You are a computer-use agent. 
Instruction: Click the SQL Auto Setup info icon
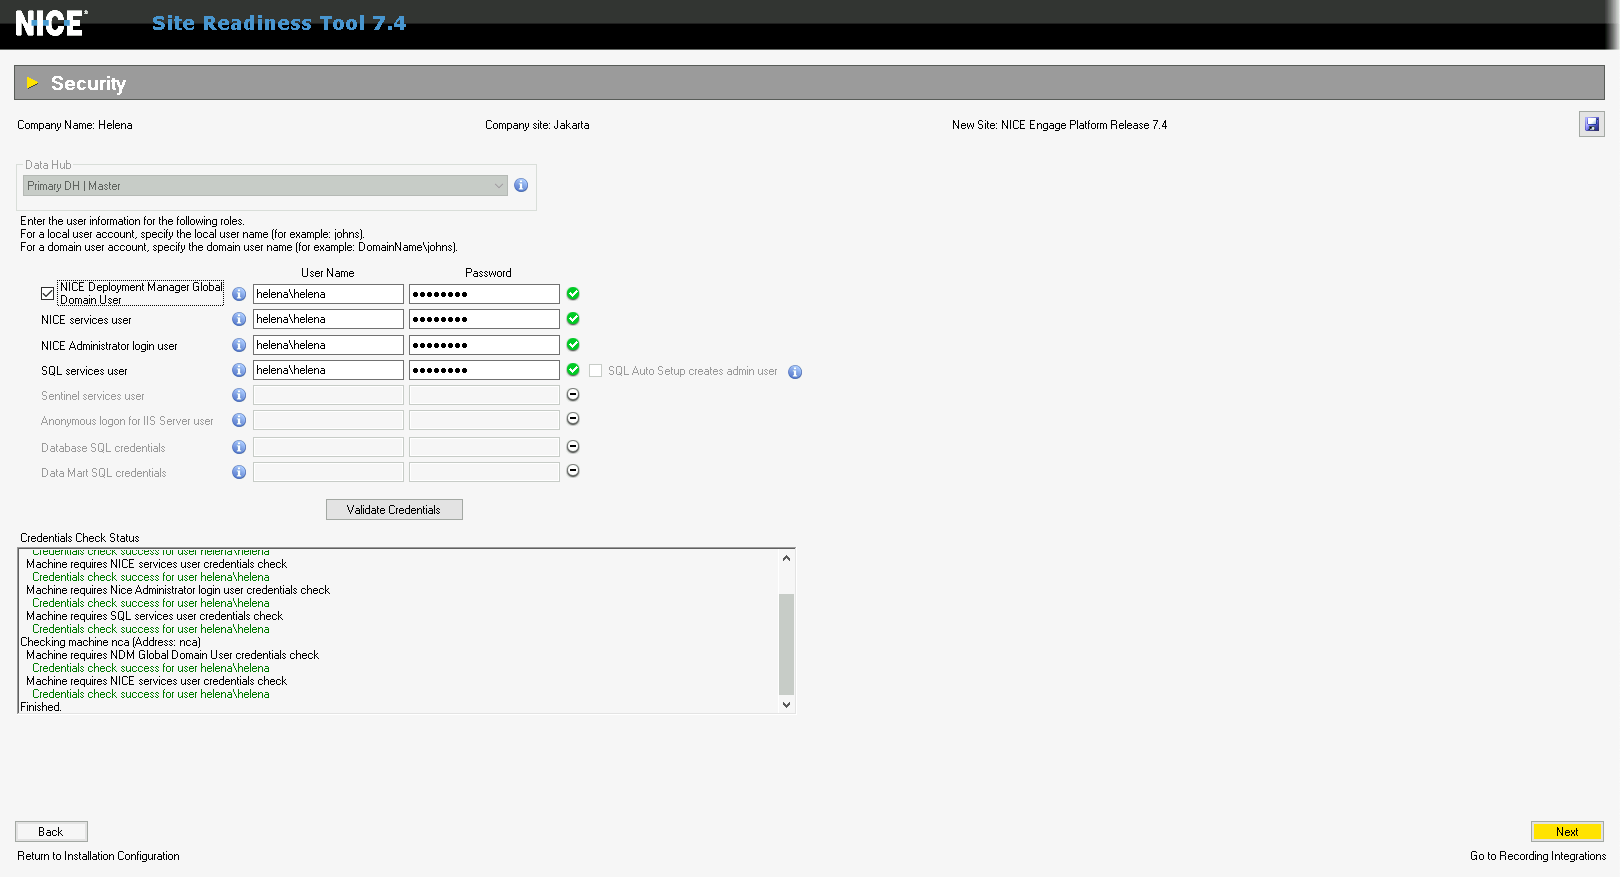point(795,372)
